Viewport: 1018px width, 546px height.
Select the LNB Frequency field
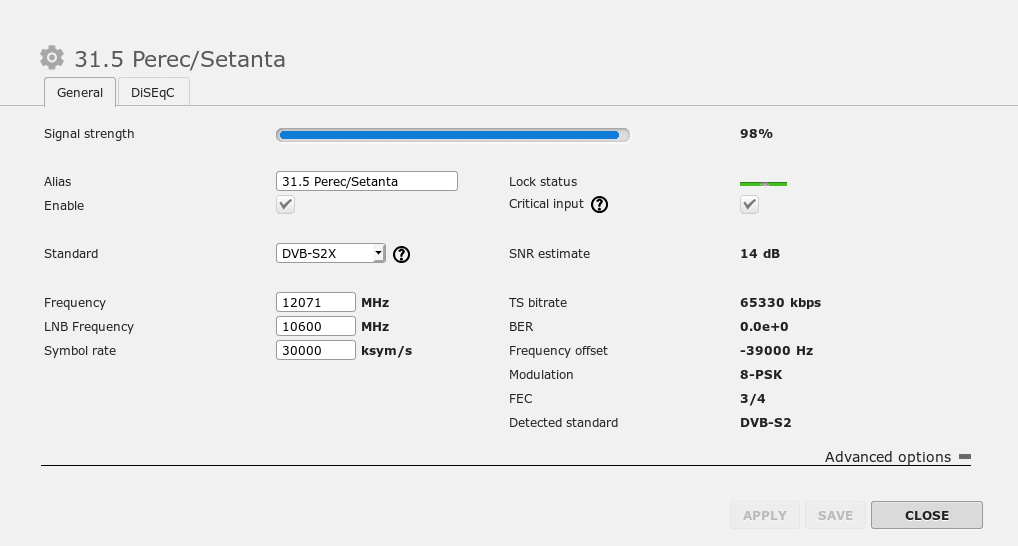[x=315, y=326]
